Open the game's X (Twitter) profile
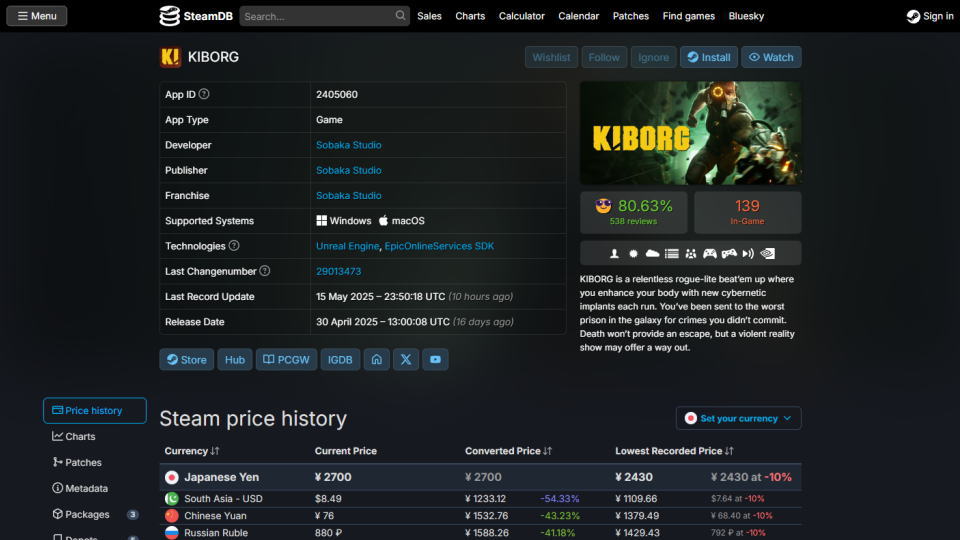The width and height of the screenshot is (960, 540). [406, 359]
